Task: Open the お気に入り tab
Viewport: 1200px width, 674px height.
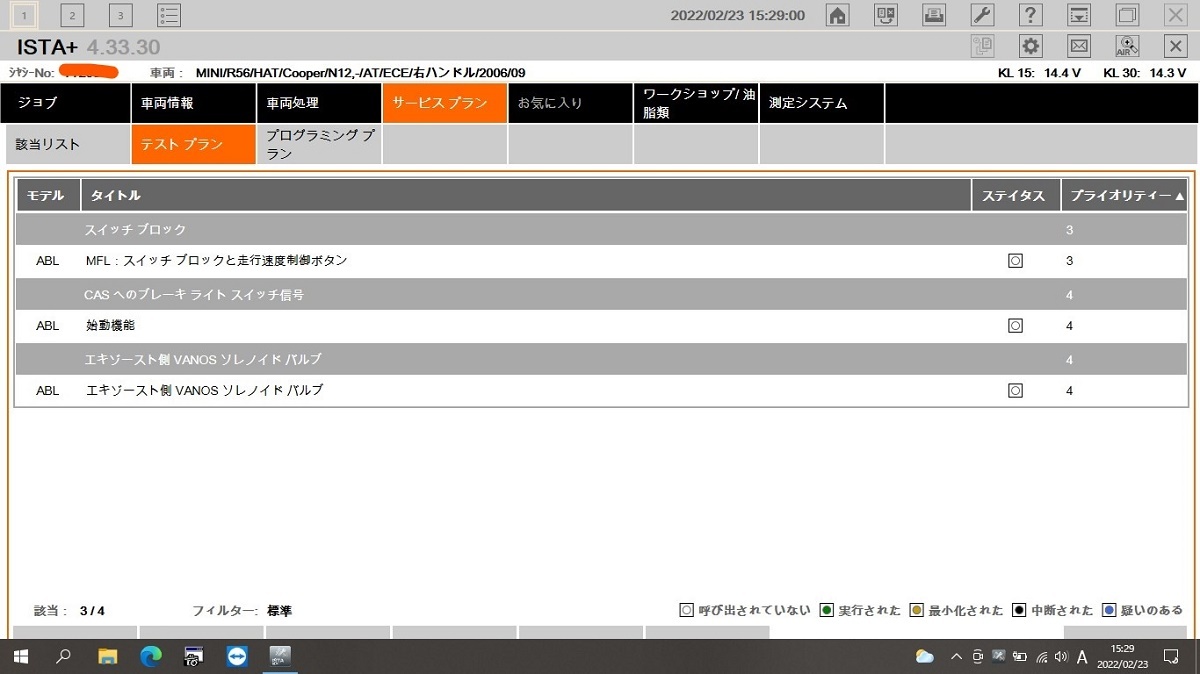Action: (x=570, y=103)
